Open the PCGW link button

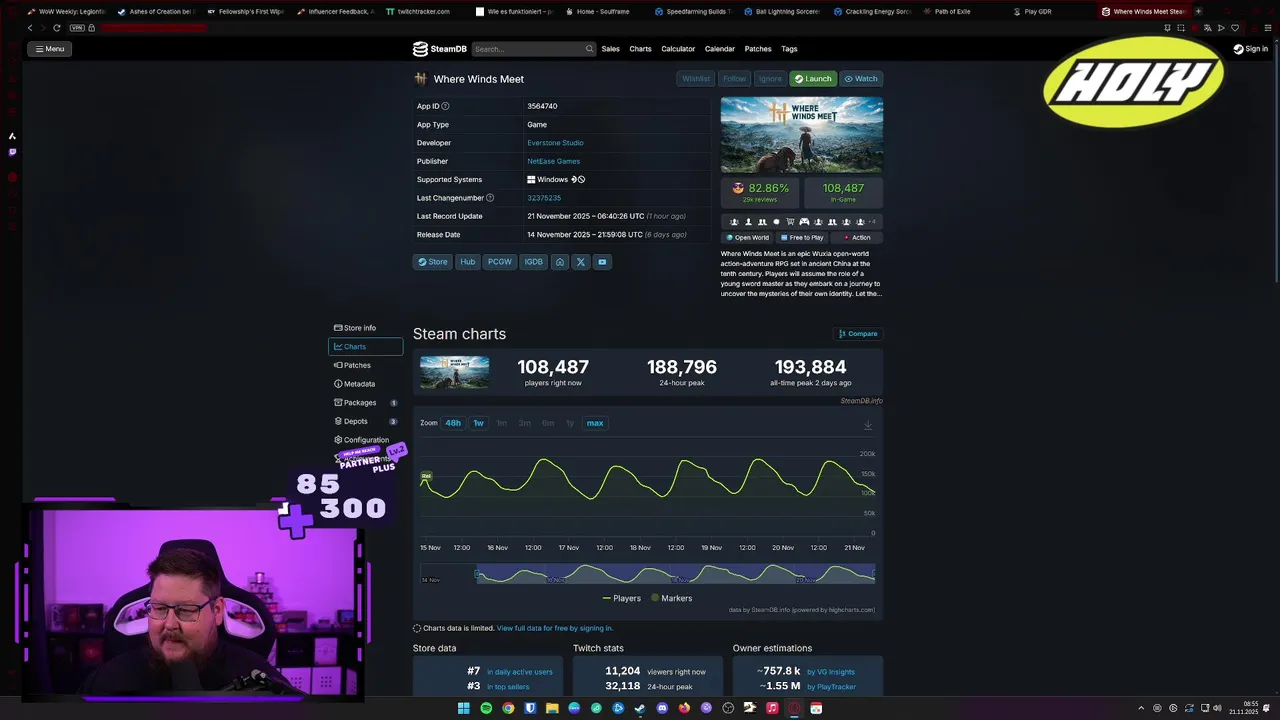coord(499,262)
